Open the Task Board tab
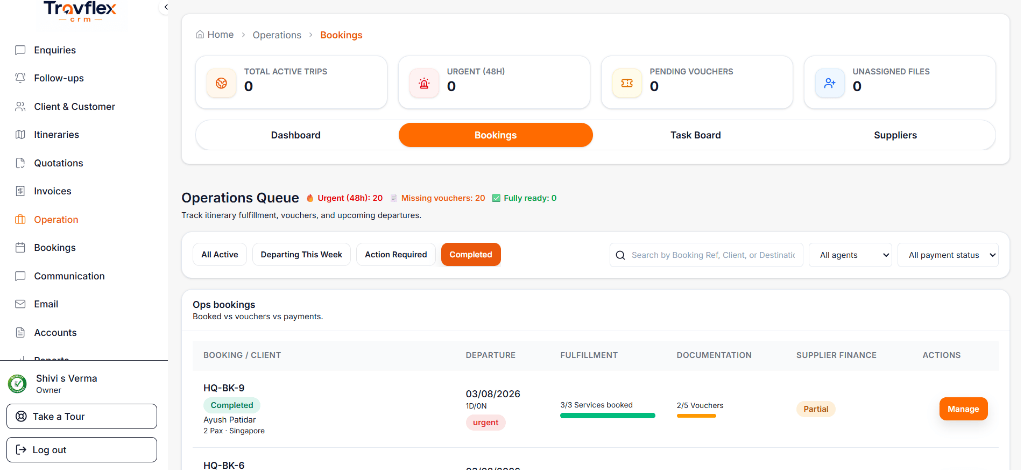Screen dimensions: 1021x470 point(695,135)
